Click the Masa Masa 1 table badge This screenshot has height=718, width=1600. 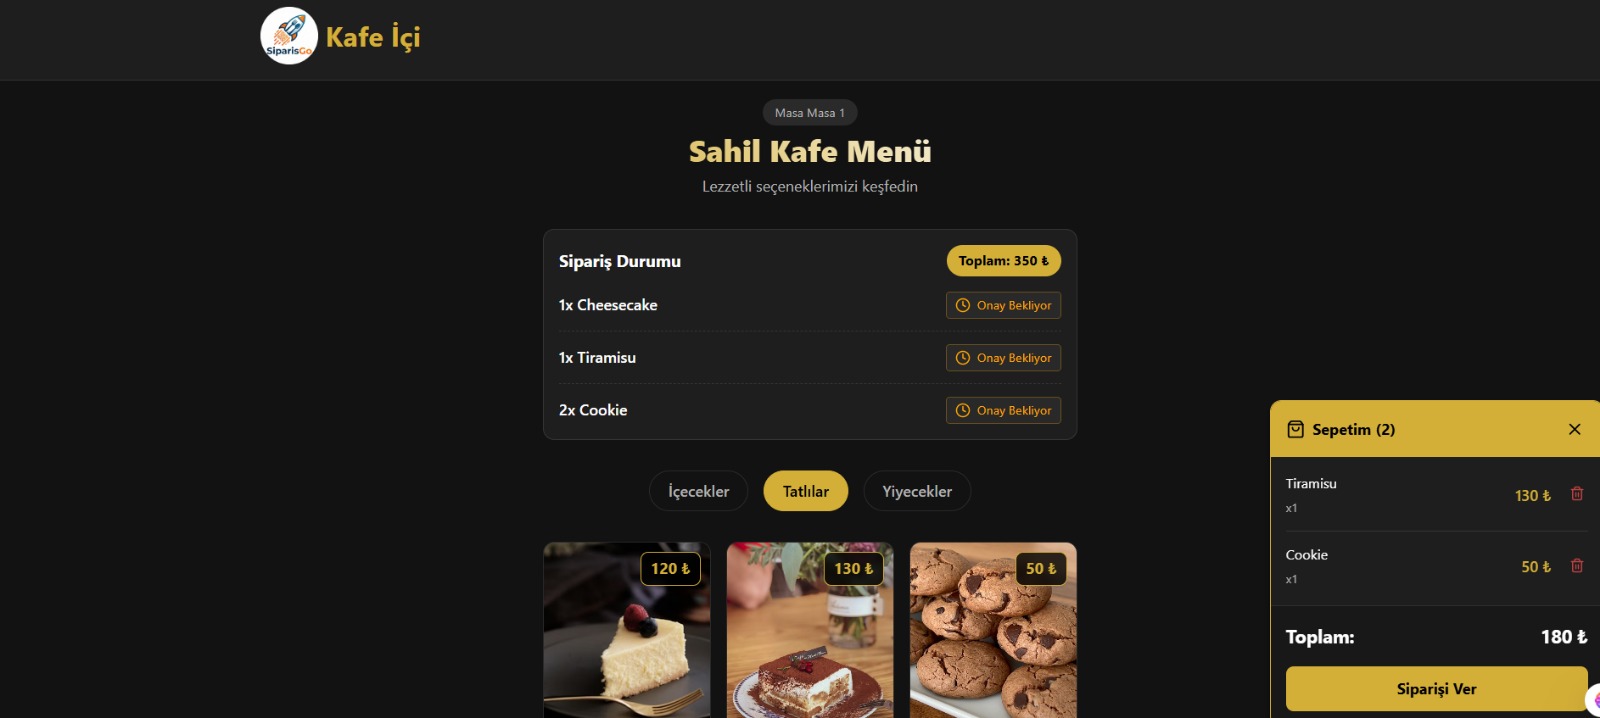point(810,113)
